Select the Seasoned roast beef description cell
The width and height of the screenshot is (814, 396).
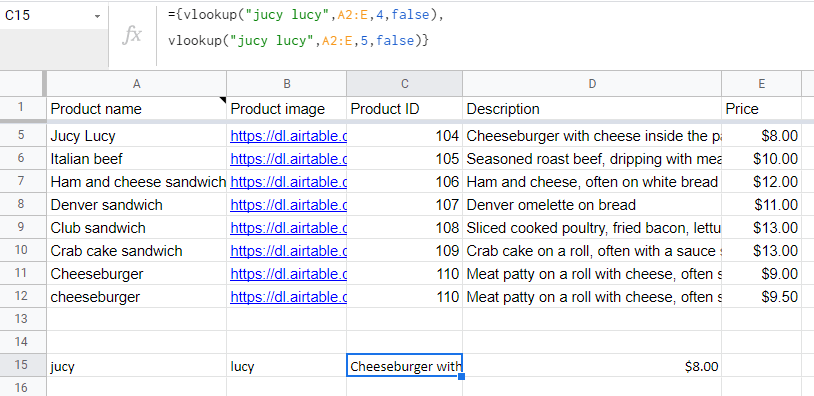coord(592,159)
